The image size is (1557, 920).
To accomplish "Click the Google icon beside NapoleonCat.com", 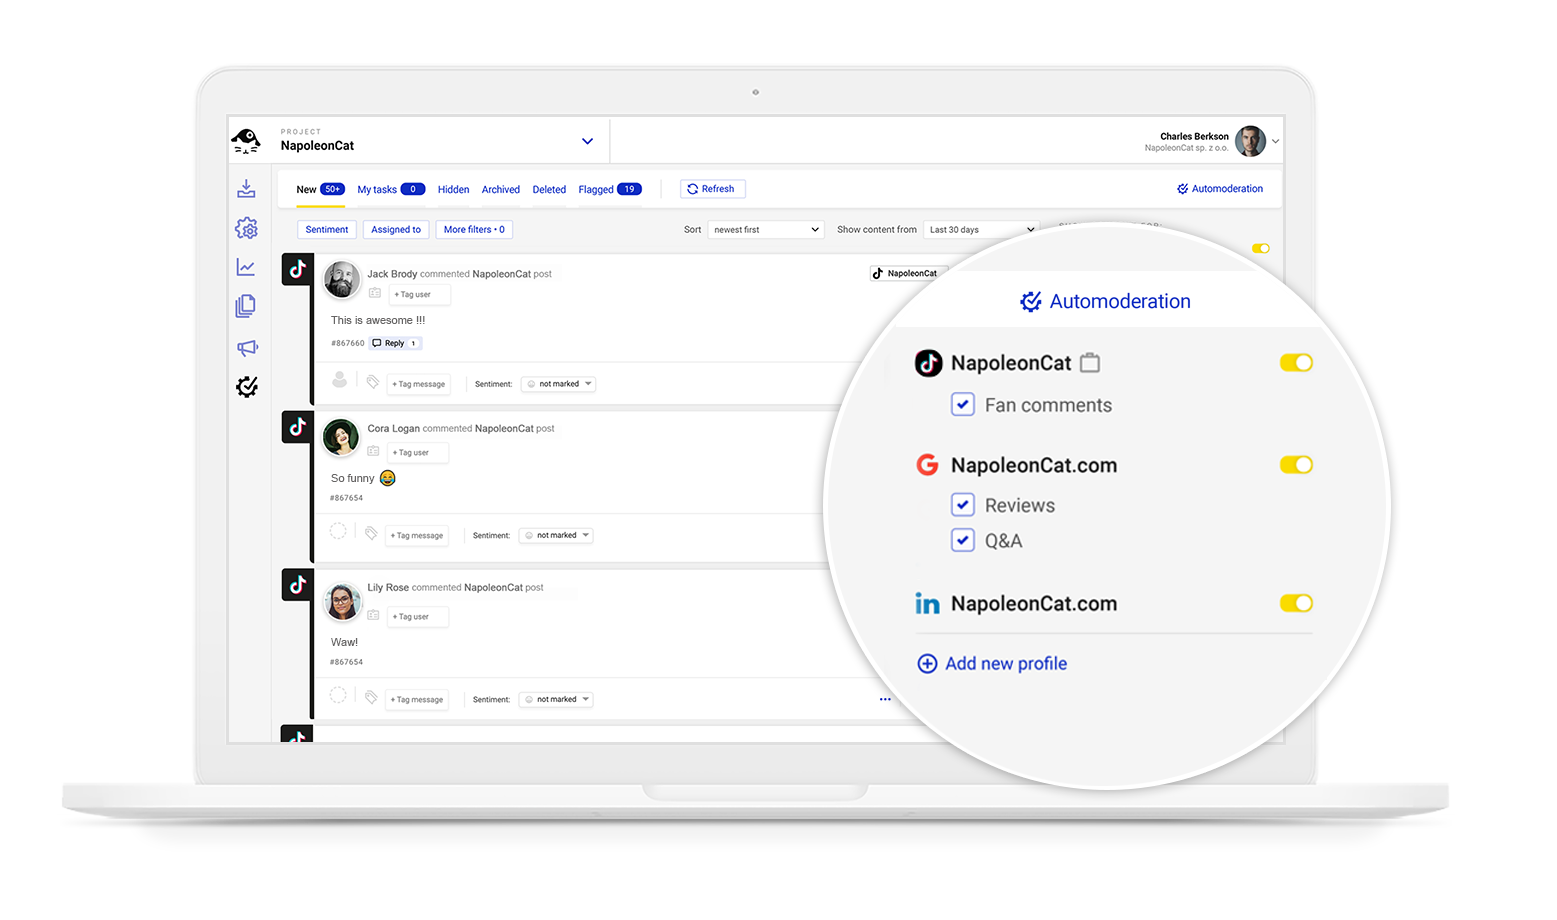I will coord(928,465).
